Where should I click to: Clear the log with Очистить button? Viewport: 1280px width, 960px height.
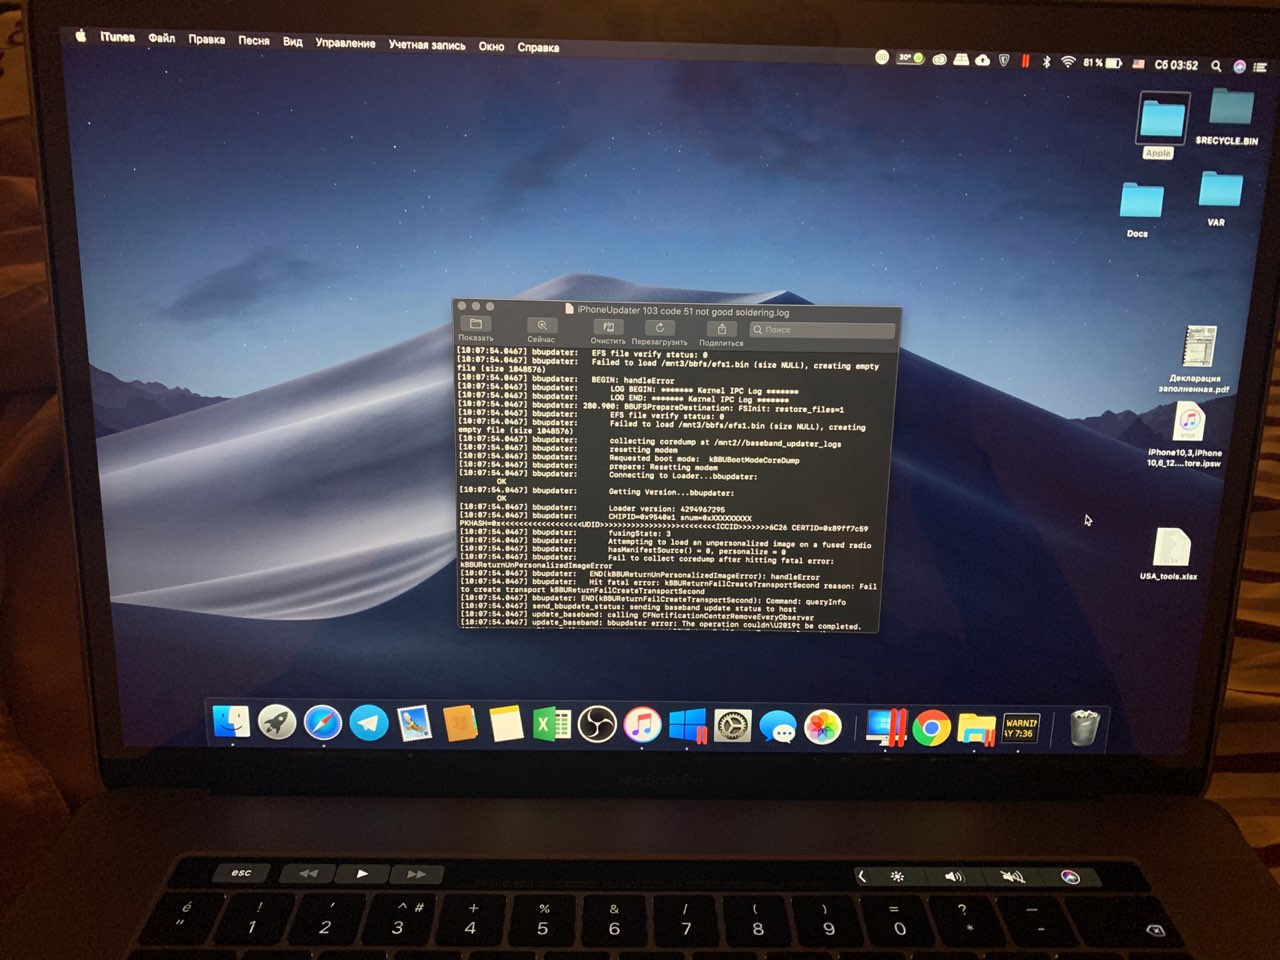pyautogui.click(x=606, y=327)
